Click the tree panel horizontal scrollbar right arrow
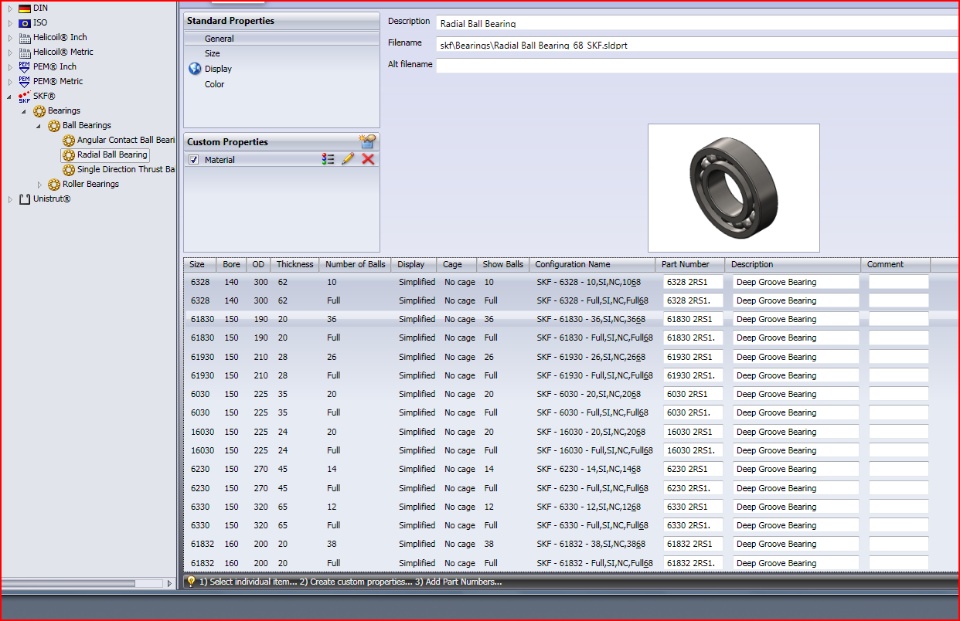The image size is (960, 621). [x=170, y=583]
